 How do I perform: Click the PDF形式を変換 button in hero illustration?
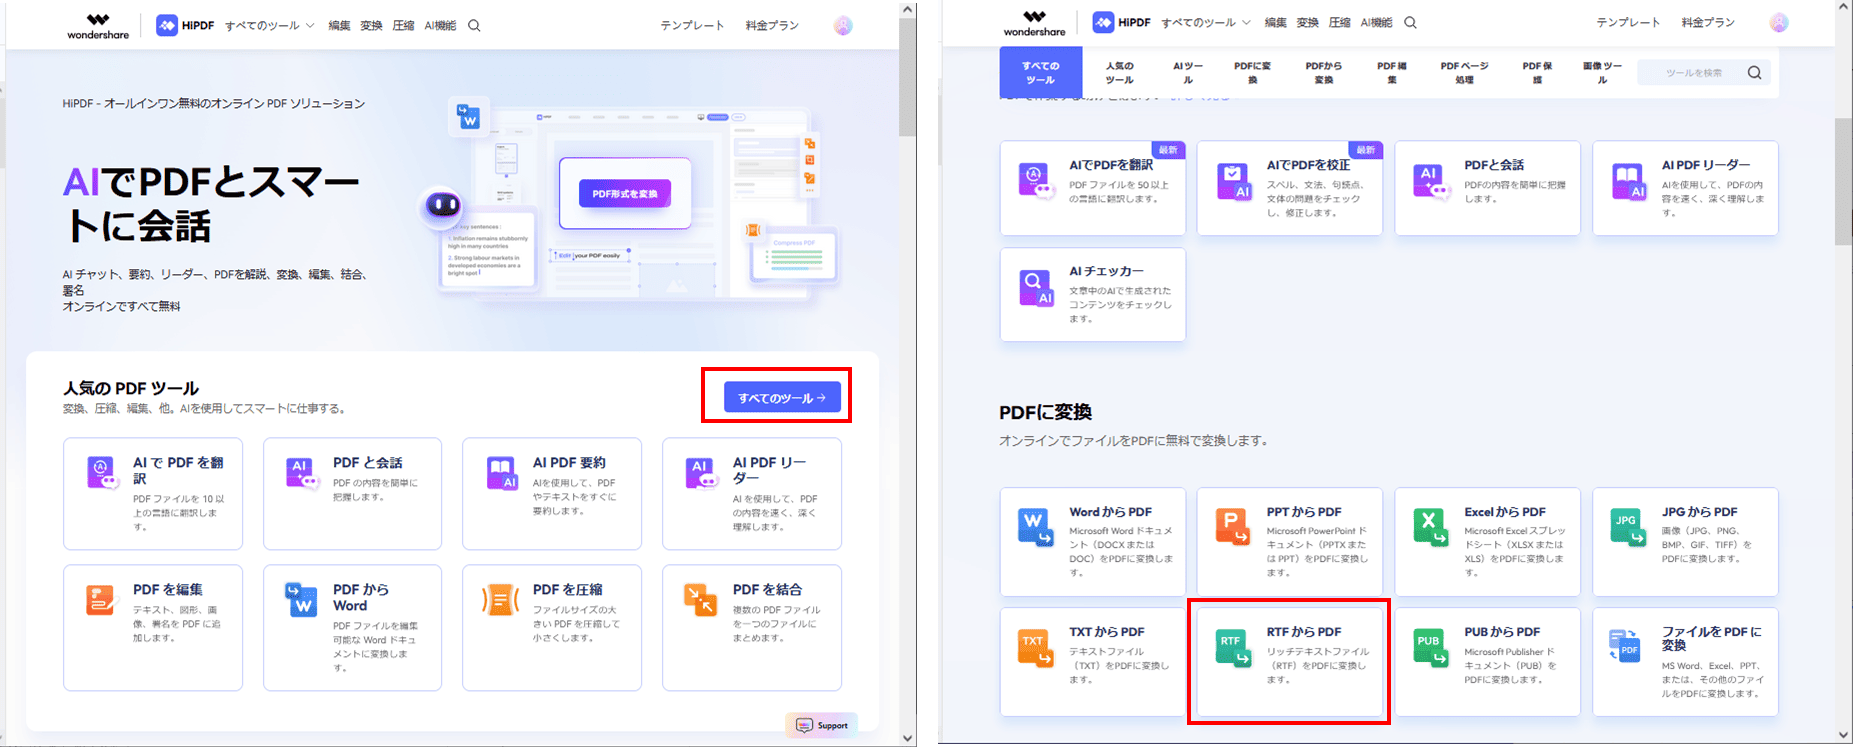pos(625,193)
